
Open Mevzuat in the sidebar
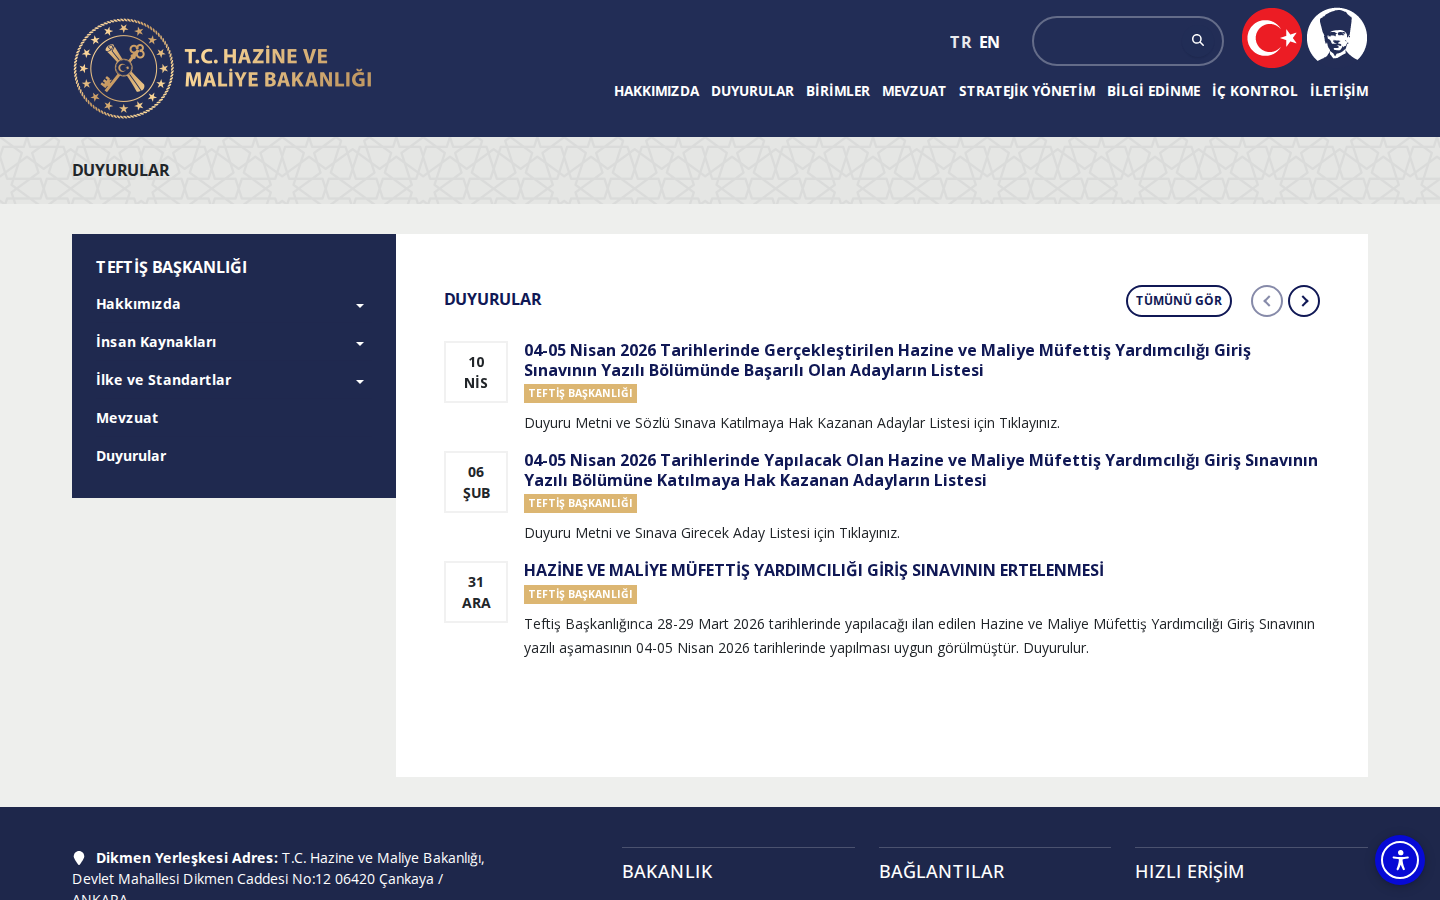click(x=127, y=418)
